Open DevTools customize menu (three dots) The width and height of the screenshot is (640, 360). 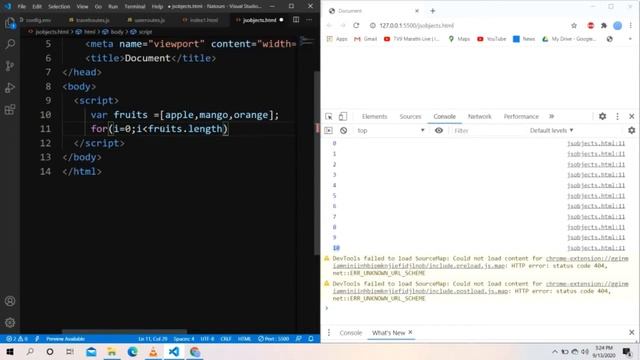[617, 116]
